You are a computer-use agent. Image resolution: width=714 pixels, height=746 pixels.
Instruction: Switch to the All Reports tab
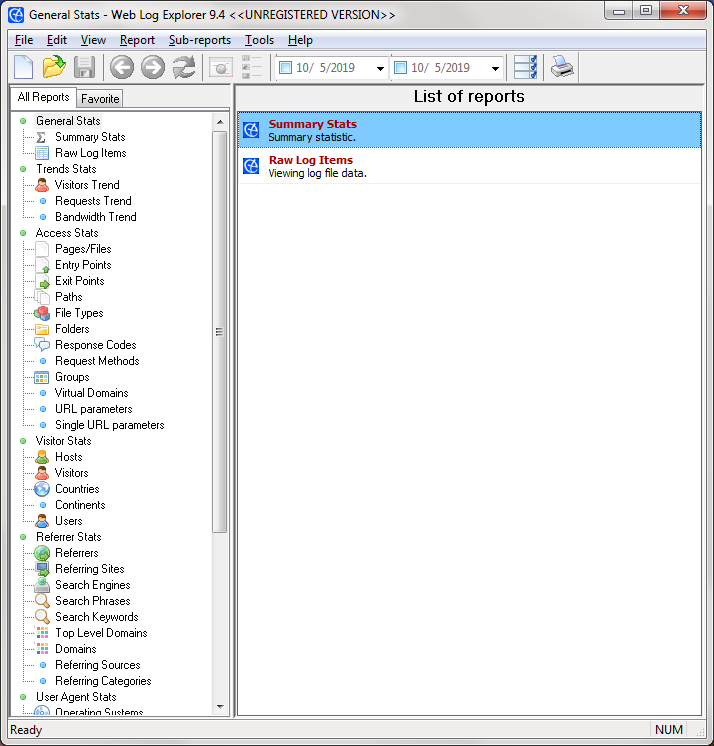[x=43, y=97]
